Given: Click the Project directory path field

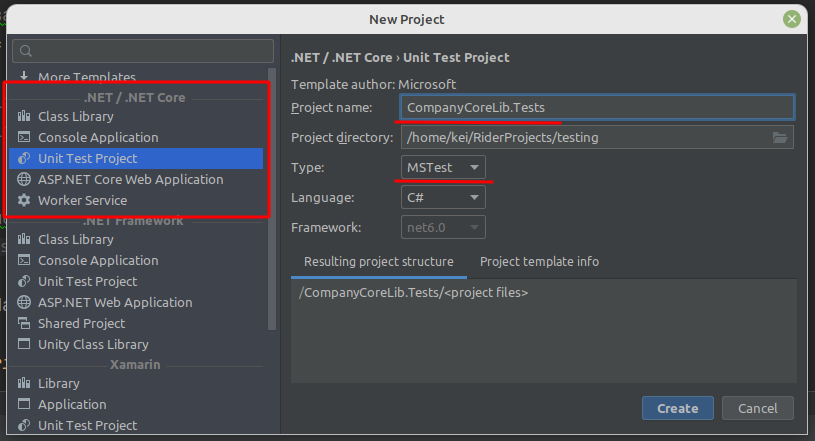Looking at the screenshot, I should coord(584,137).
